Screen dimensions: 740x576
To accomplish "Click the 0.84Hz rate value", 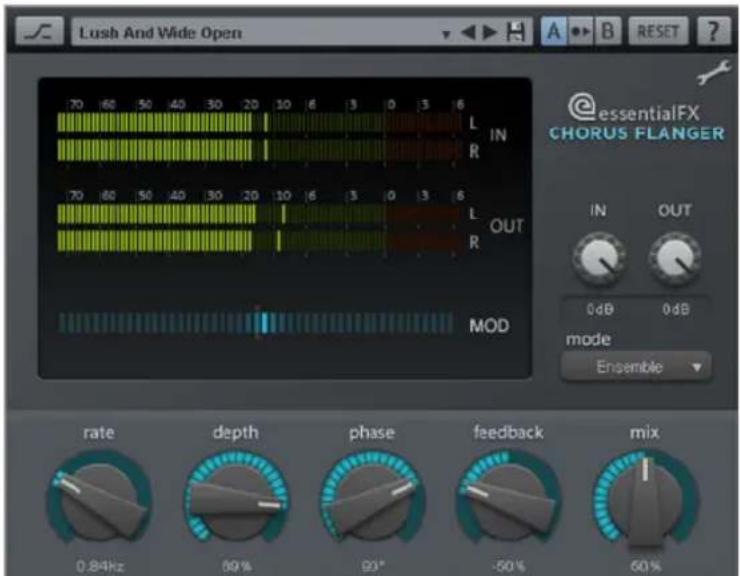I will point(100,566).
